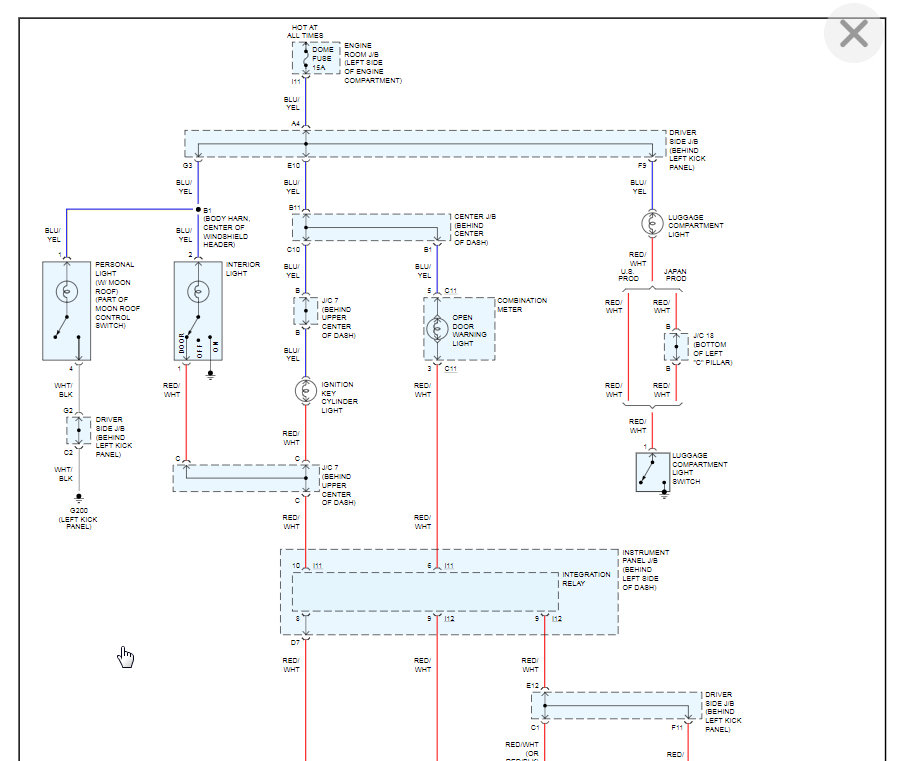Viewport: 903px width, 761px height.
Task: Click the 'F9' connector label
Action: [x=642, y=165]
